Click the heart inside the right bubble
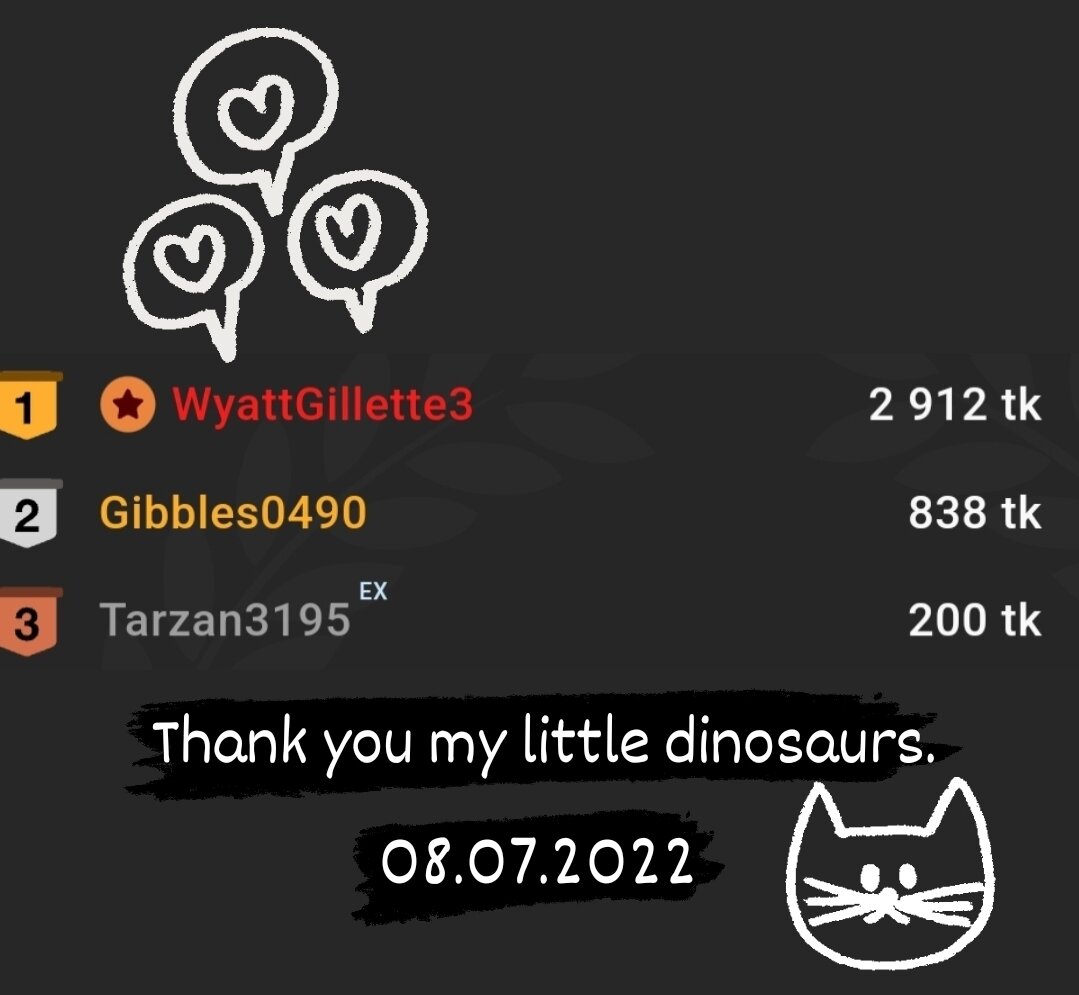Image resolution: width=1079 pixels, height=995 pixels. (351, 229)
